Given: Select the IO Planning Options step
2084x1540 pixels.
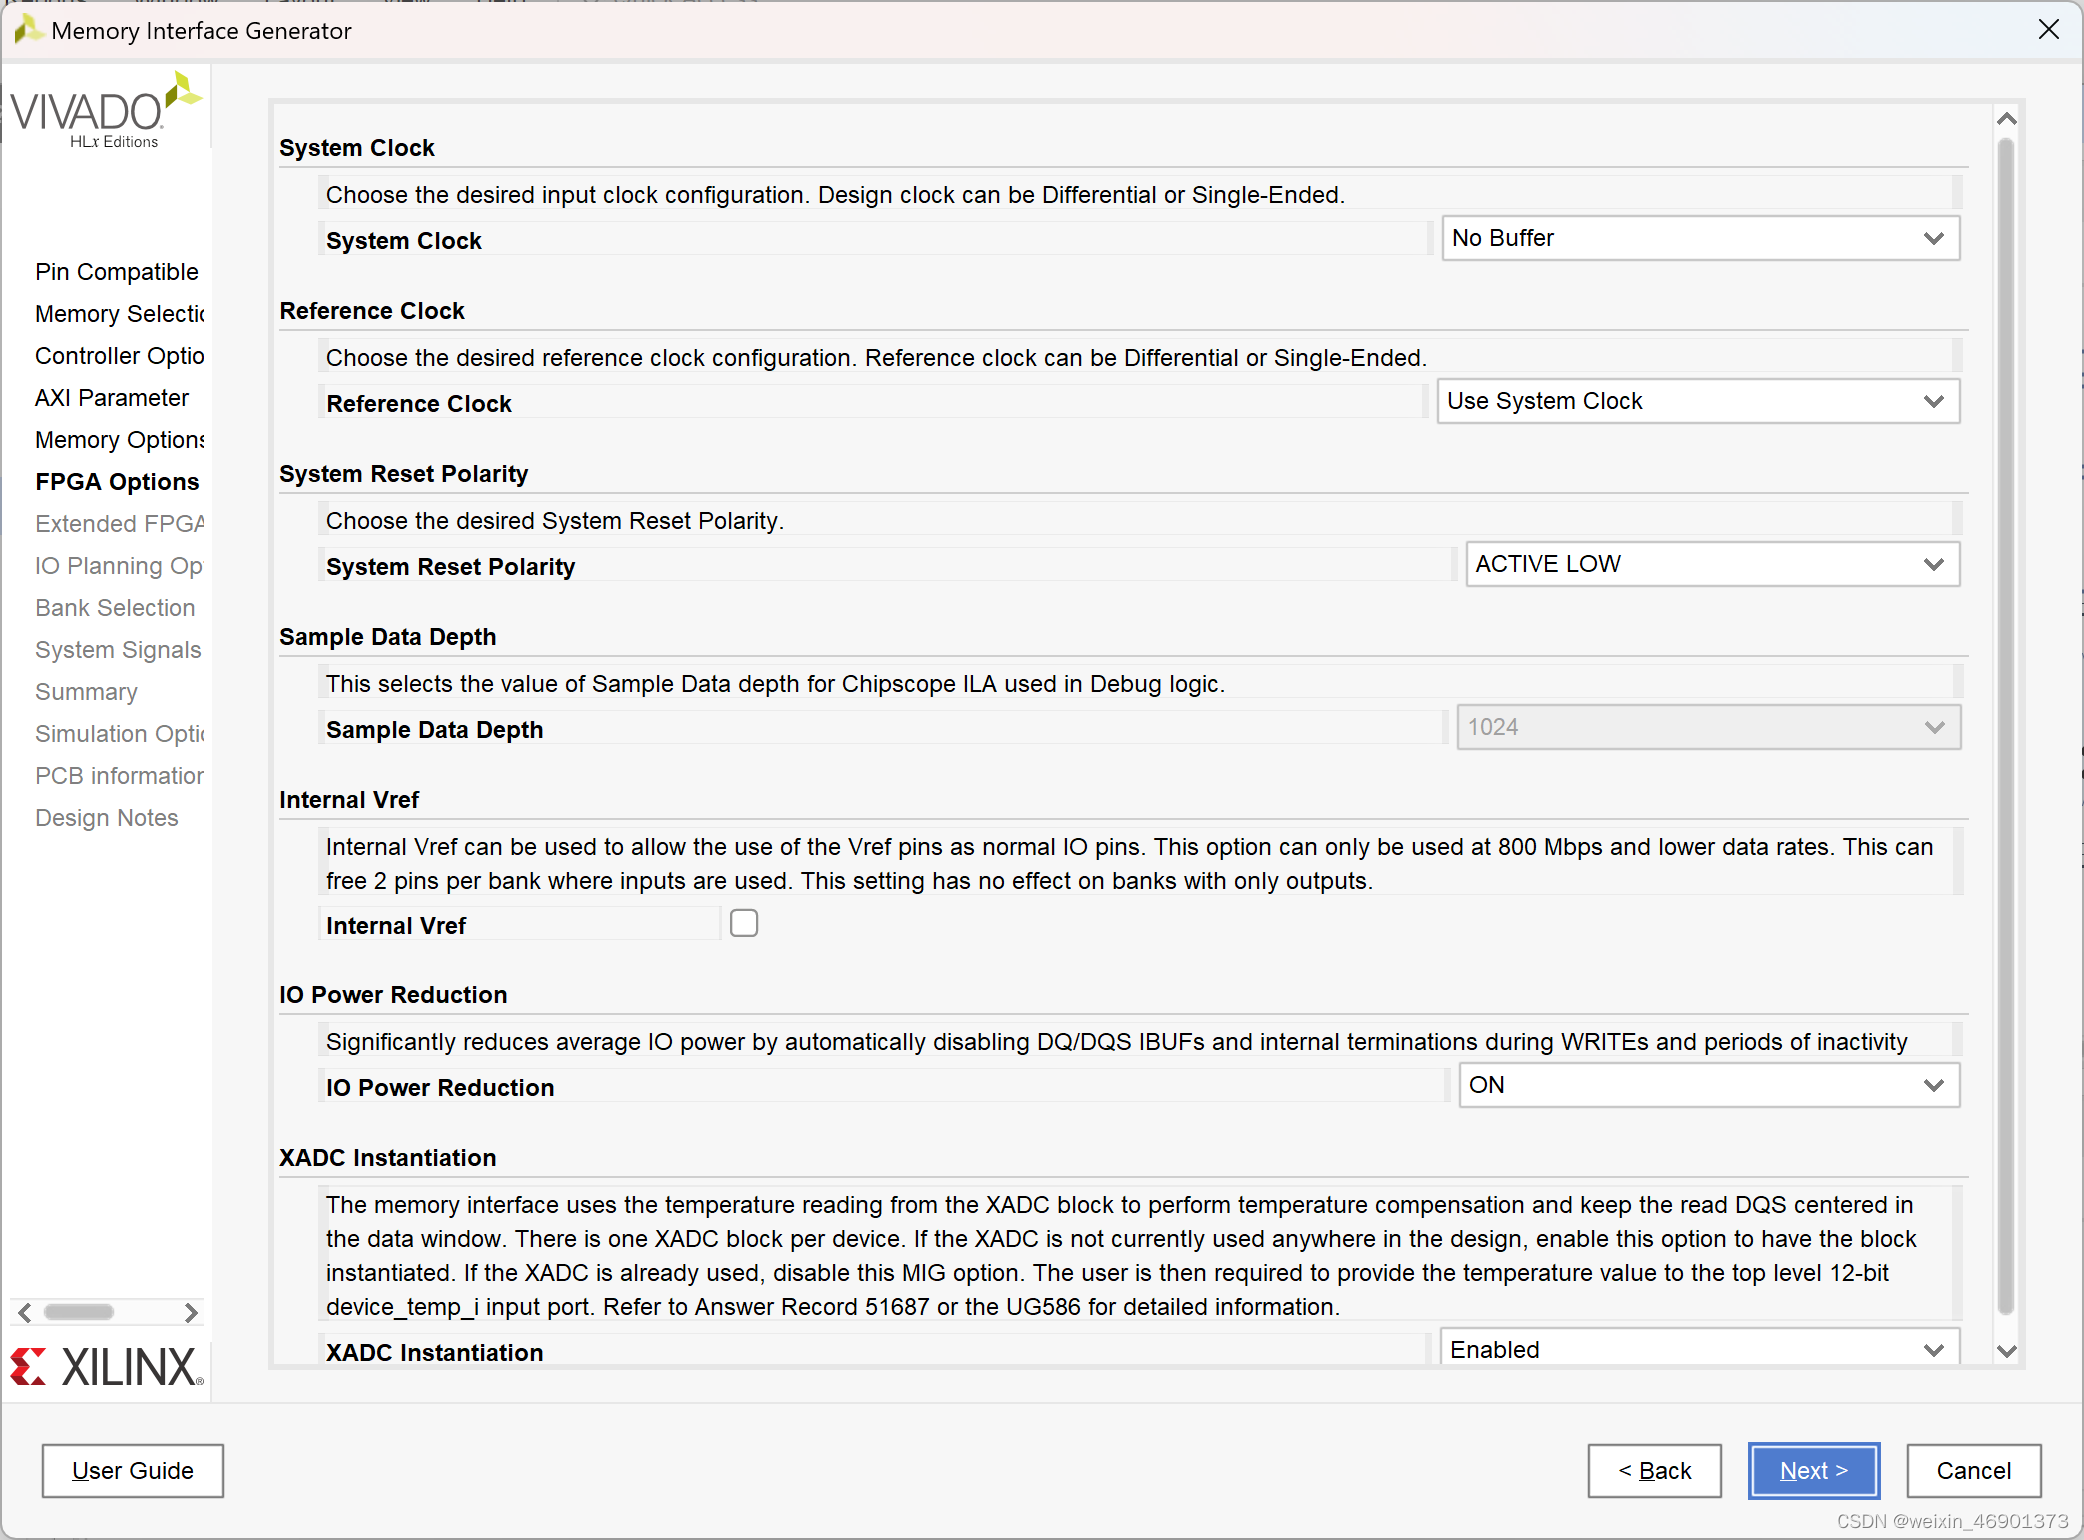Looking at the screenshot, I should pyautogui.click(x=119, y=566).
